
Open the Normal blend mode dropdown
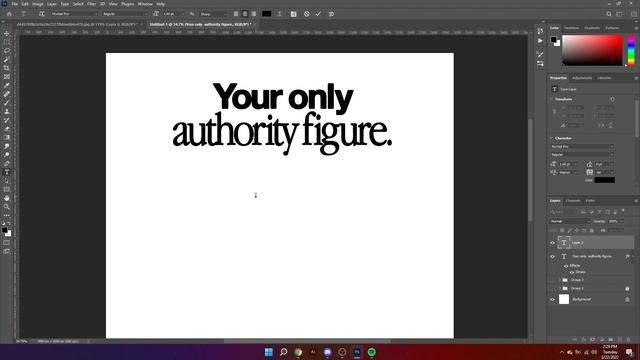click(x=570, y=221)
